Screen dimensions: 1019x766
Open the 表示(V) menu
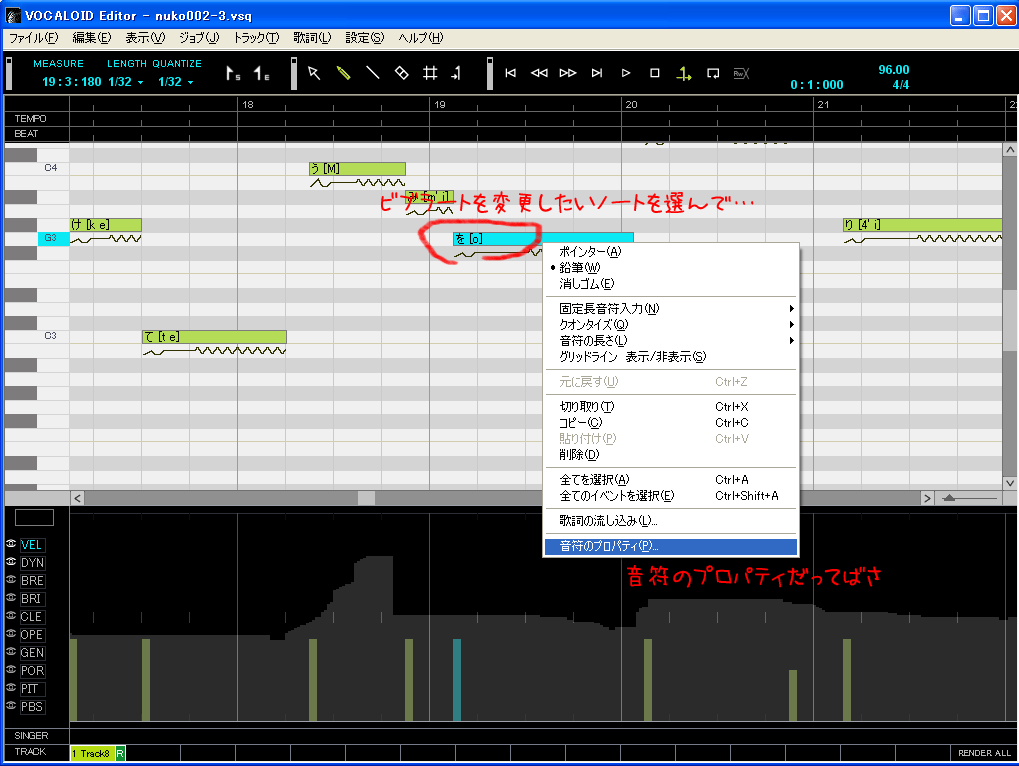tap(145, 38)
